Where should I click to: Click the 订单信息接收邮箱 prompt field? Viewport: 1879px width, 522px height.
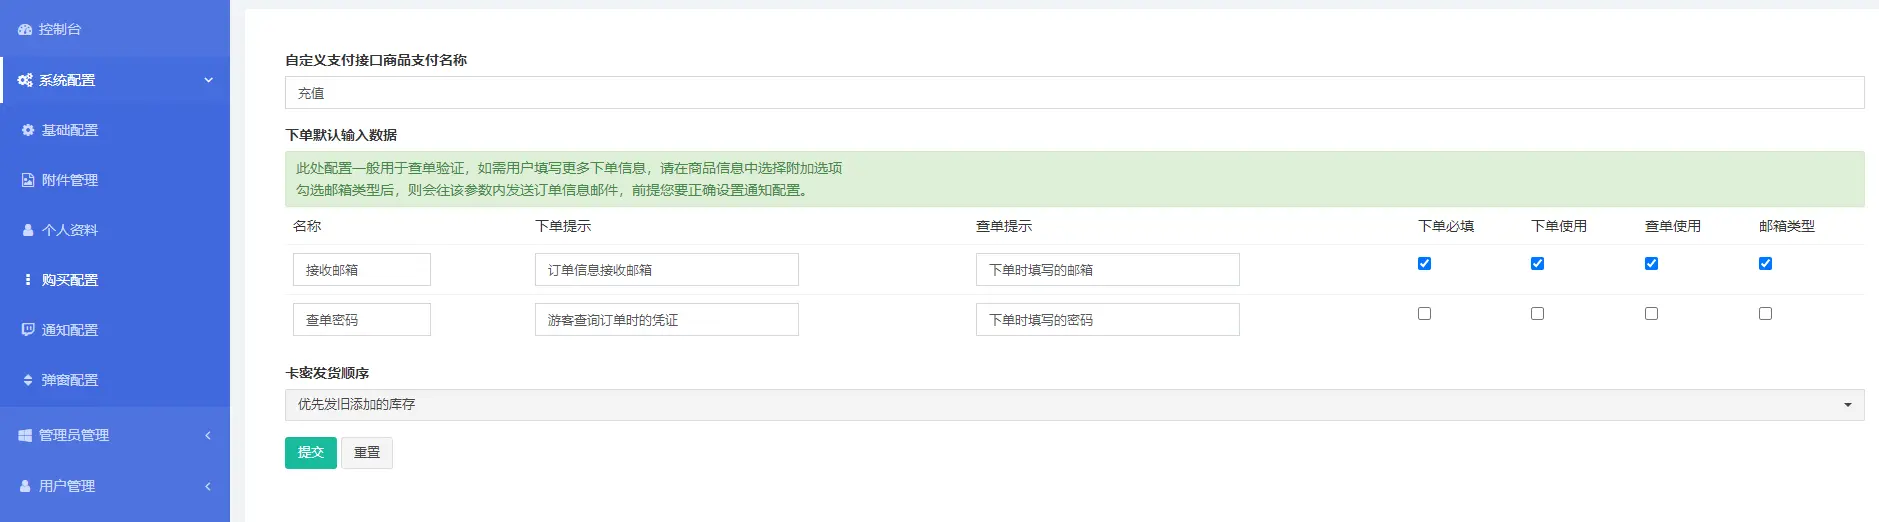click(667, 270)
